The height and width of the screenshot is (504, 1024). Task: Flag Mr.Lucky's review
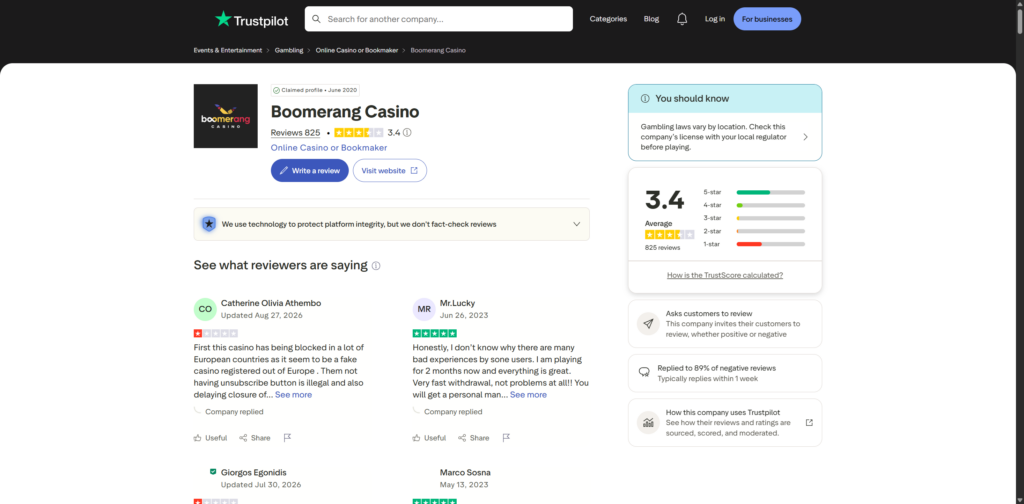[x=505, y=438]
